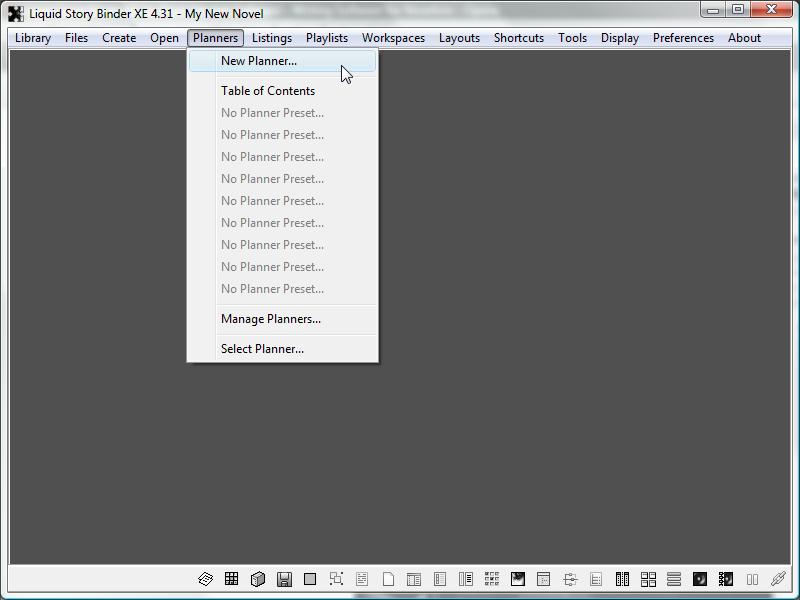This screenshot has width=800, height=600.
Task: Click the flowchart diagram icon in toolbar
Action: coord(570,579)
